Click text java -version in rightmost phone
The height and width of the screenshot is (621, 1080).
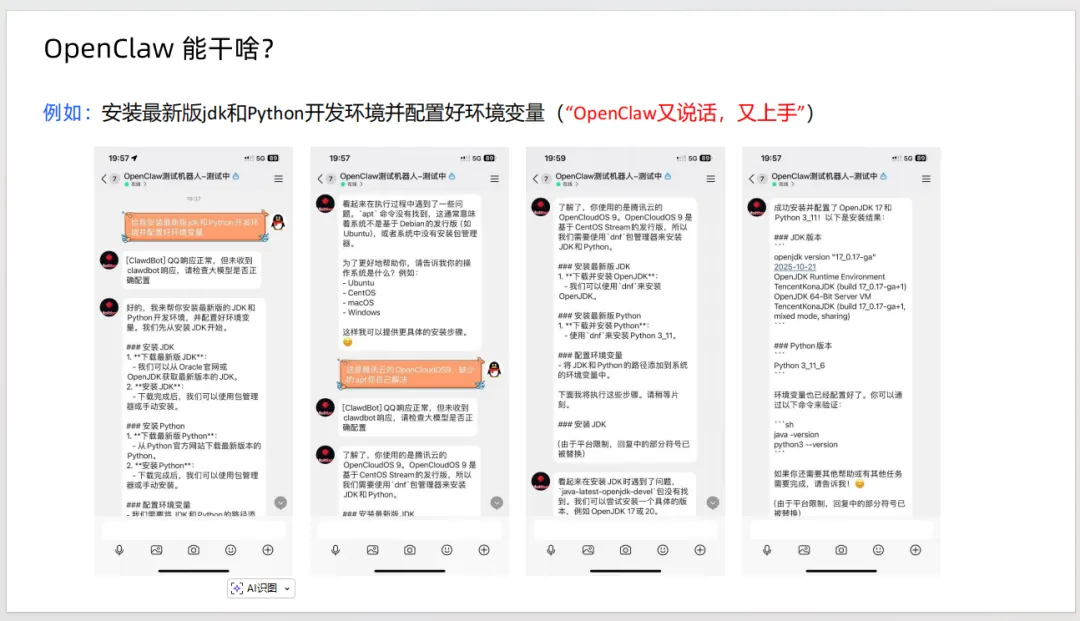point(796,434)
